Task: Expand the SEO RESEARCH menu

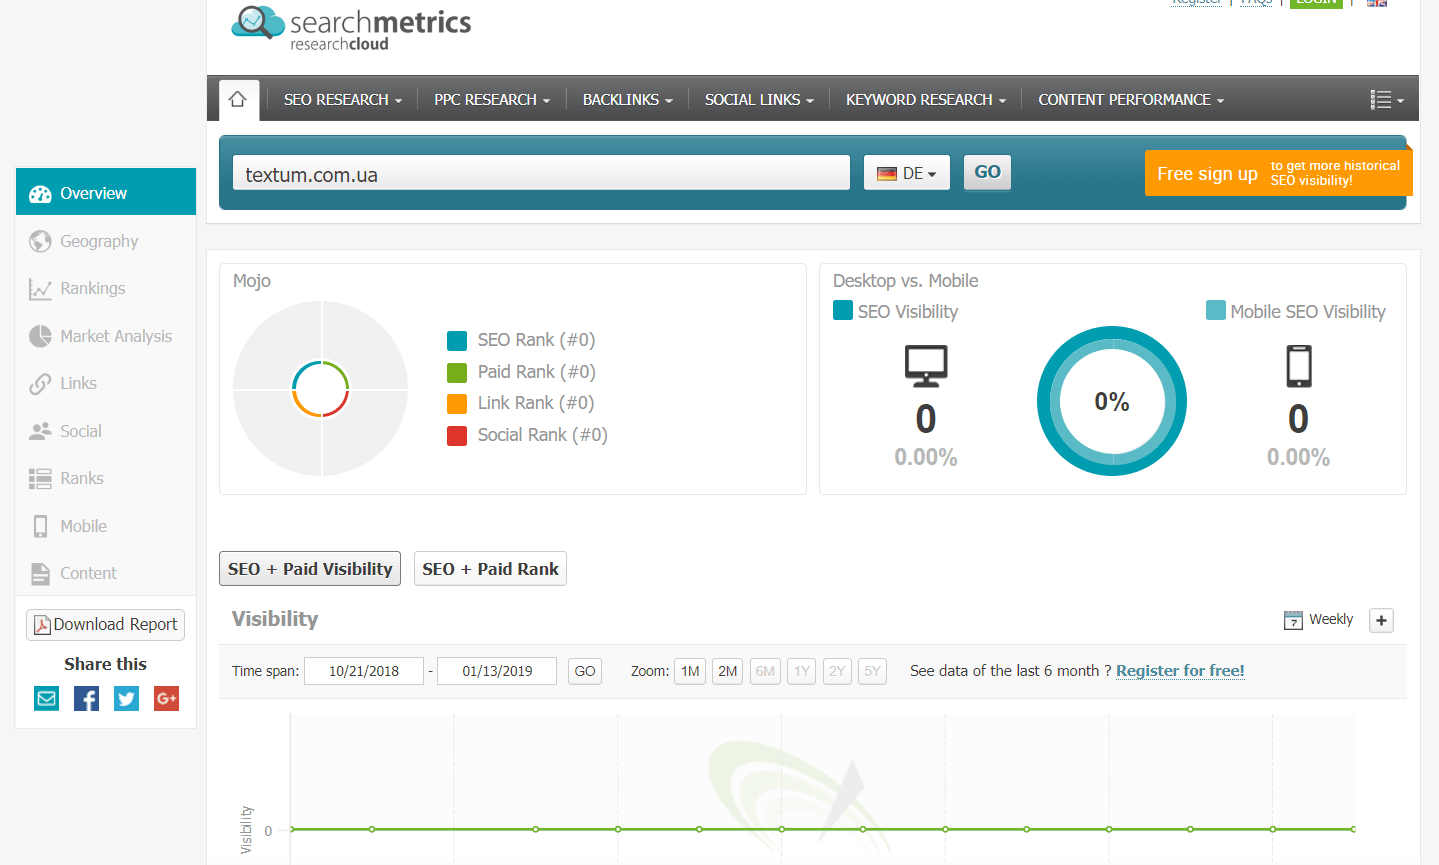Action: coord(343,100)
